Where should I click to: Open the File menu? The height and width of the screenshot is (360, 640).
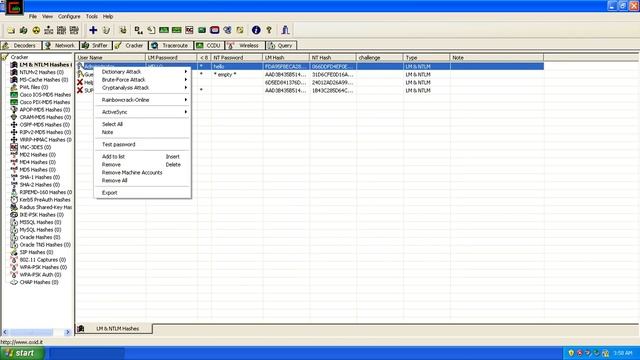pos(33,16)
